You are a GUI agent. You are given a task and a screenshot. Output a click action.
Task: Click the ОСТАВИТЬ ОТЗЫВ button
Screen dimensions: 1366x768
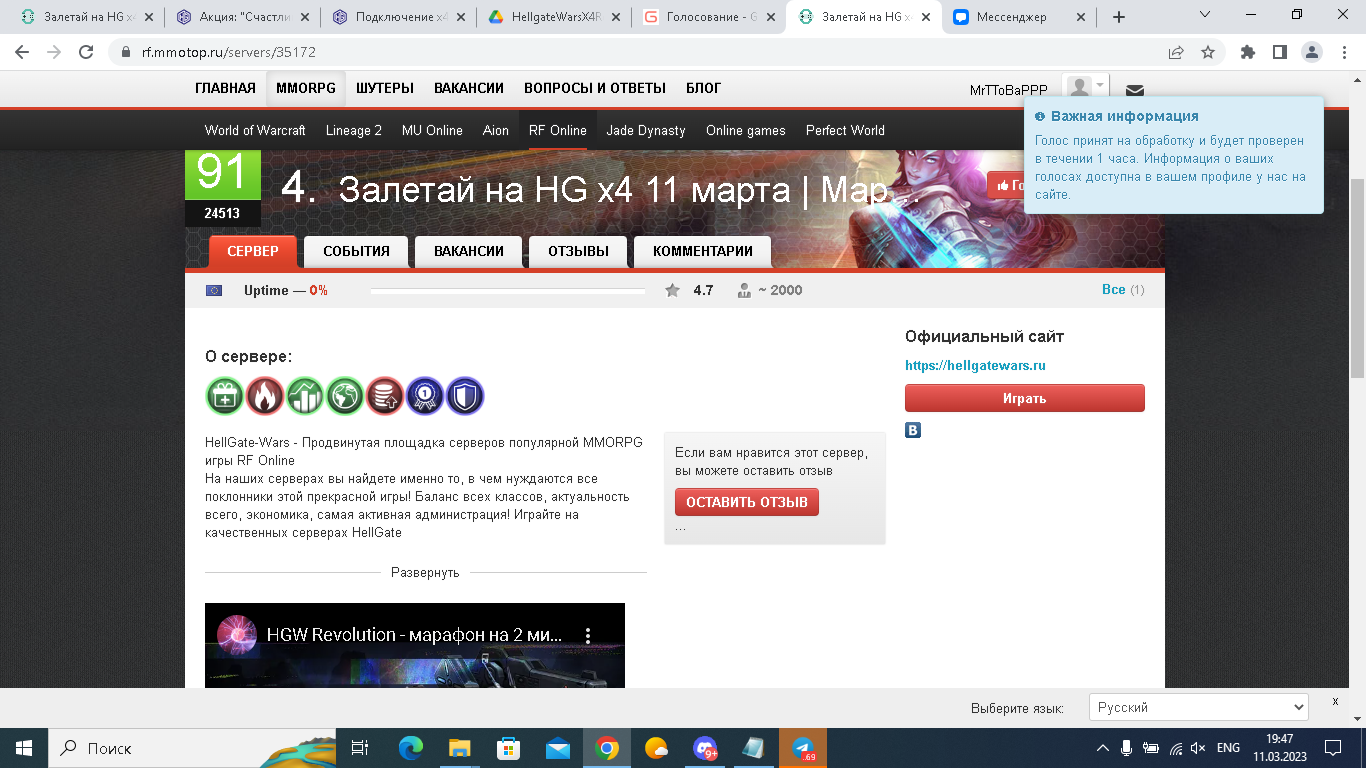point(747,502)
